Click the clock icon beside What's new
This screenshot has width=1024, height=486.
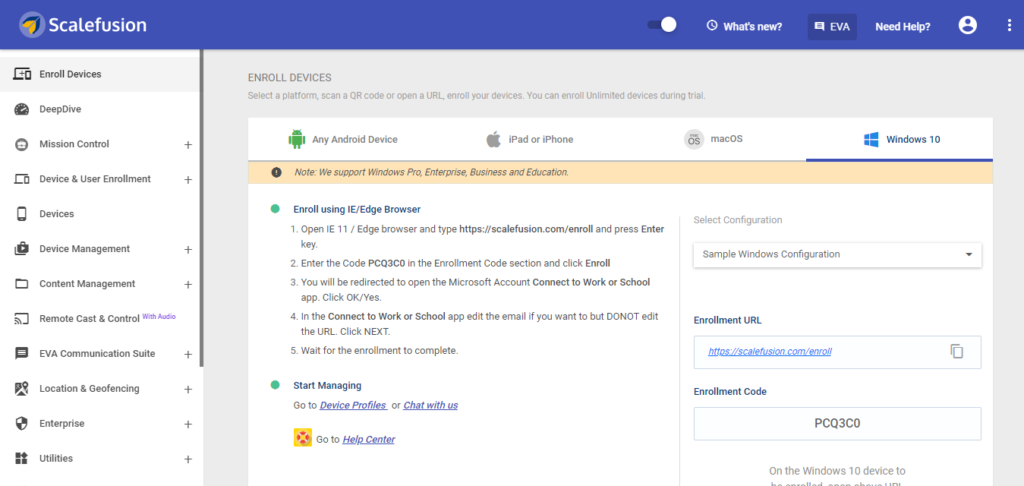click(712, 26)
